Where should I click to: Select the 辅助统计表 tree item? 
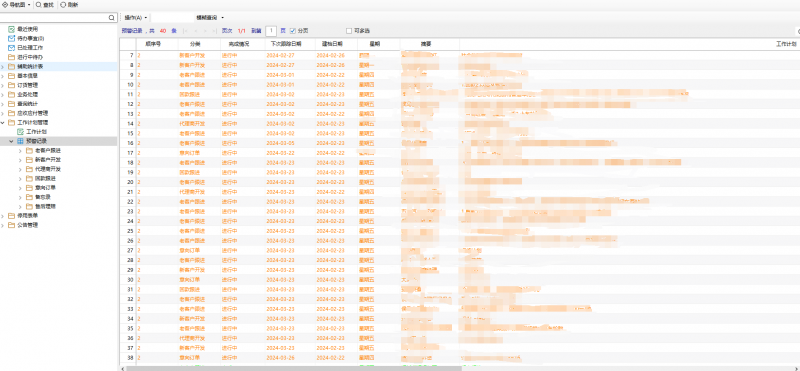click(x=59, y=66)
